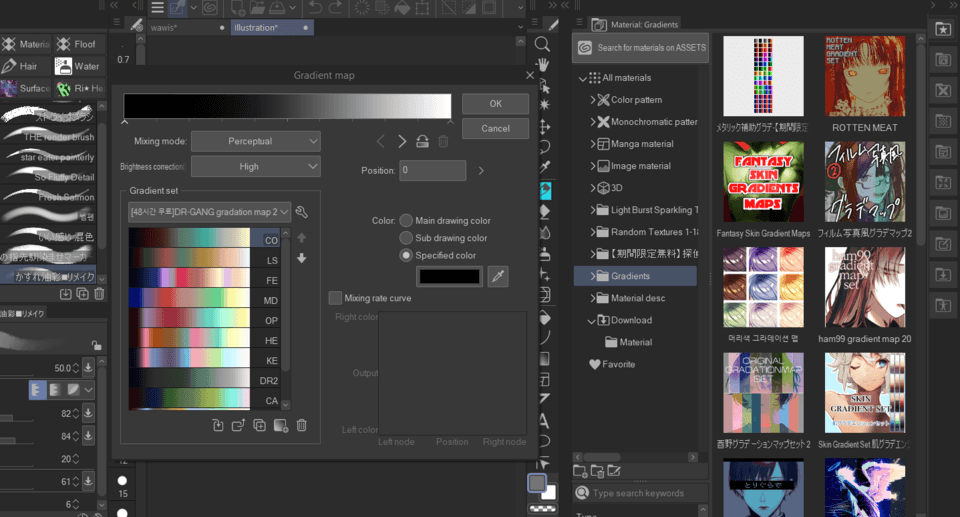The width and height of the screenshot is (960, 517).
Task: Click the trash icon below the gradient list
Action: pyautogui.click(x=301, y=425)
